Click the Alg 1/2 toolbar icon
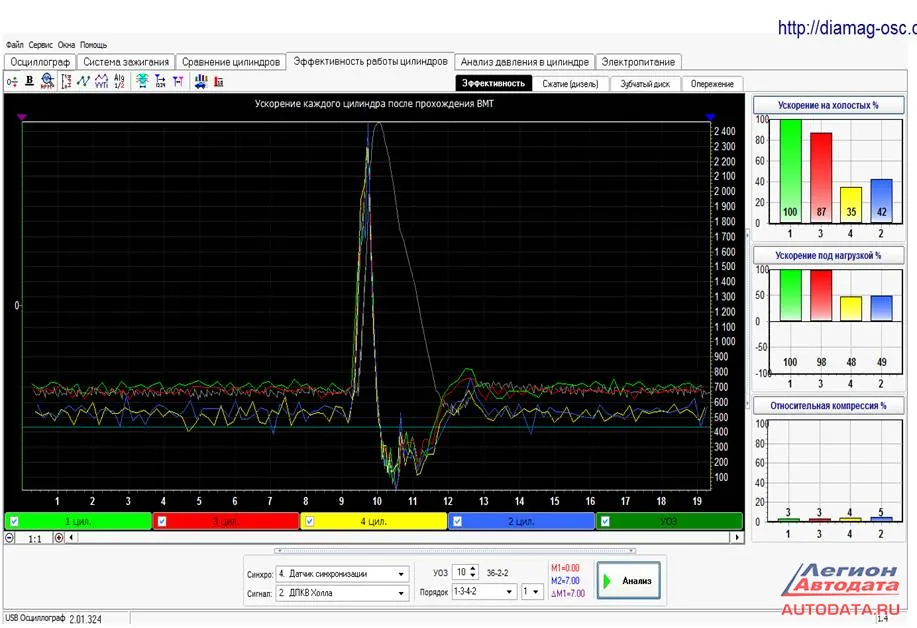This screenshot has height=628, width=917. point(119,81)
